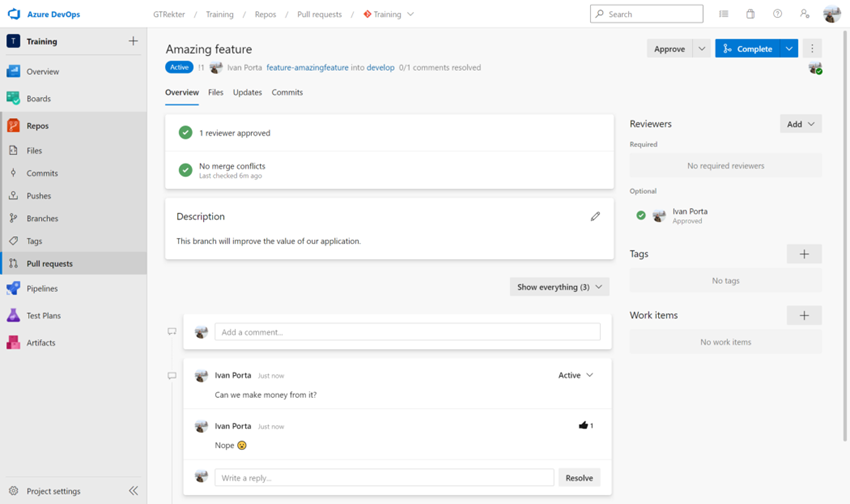Open work items list icon in header
850x504 pixels.
724,14
